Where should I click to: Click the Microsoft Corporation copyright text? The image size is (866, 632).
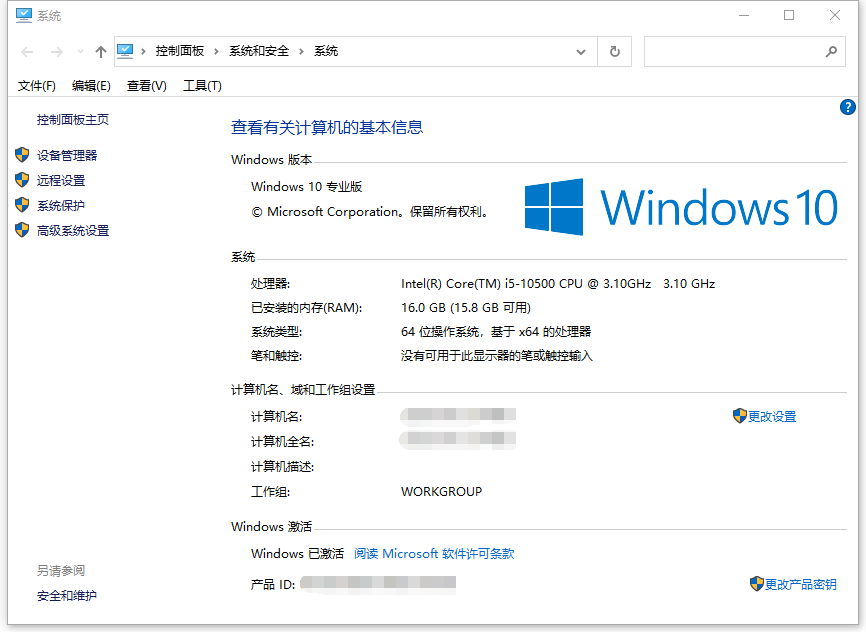[x=371, y=212]
